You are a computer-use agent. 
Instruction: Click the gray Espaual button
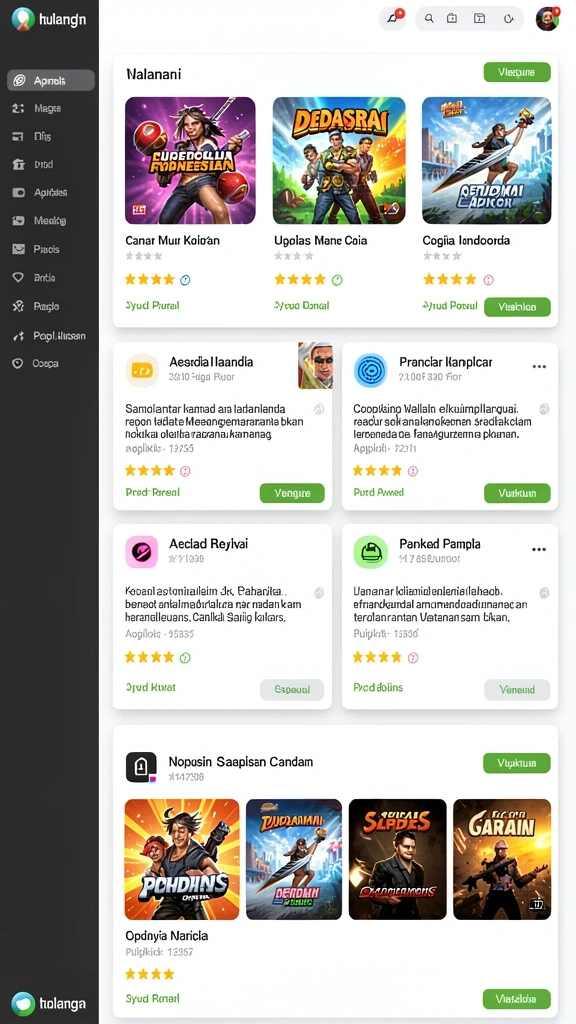(292, 690)
